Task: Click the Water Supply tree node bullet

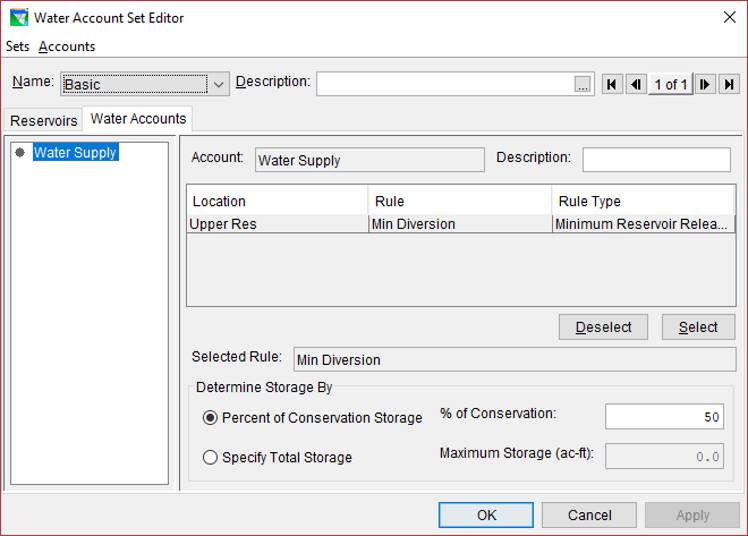Action: [20, 153]
